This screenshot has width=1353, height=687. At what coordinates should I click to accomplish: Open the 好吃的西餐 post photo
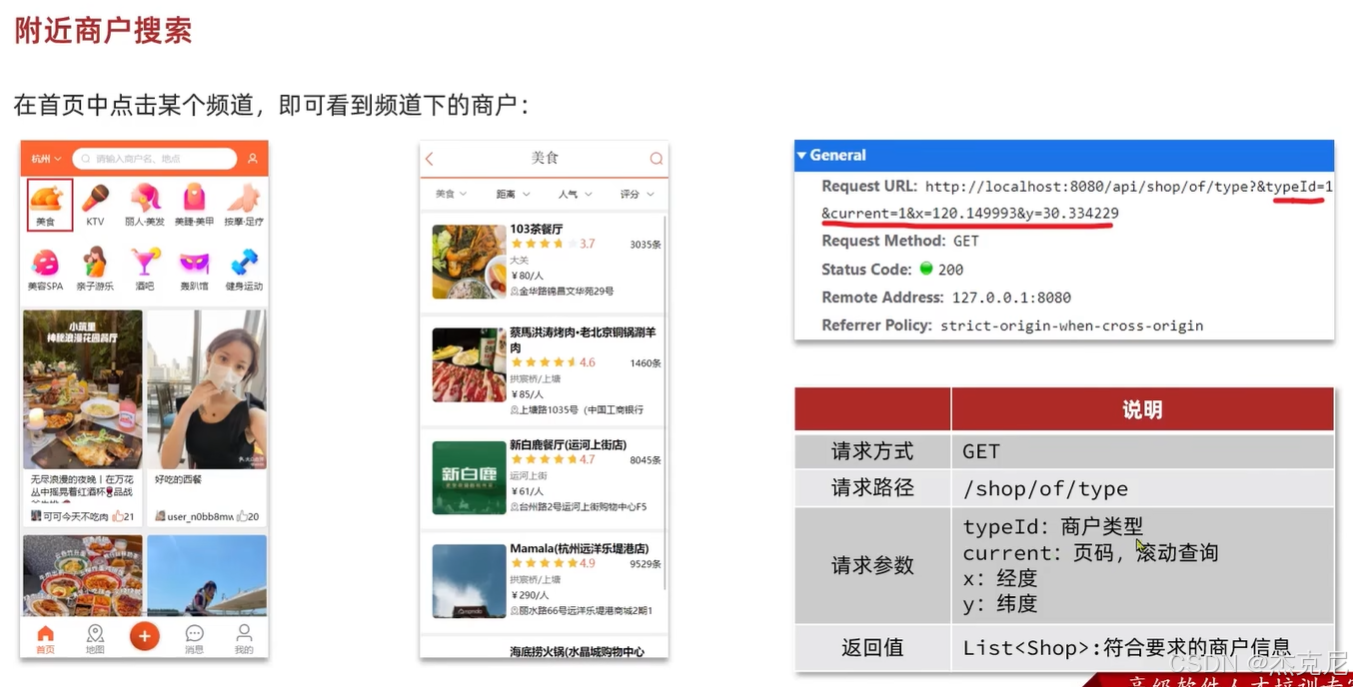click(x=207, y=389)
